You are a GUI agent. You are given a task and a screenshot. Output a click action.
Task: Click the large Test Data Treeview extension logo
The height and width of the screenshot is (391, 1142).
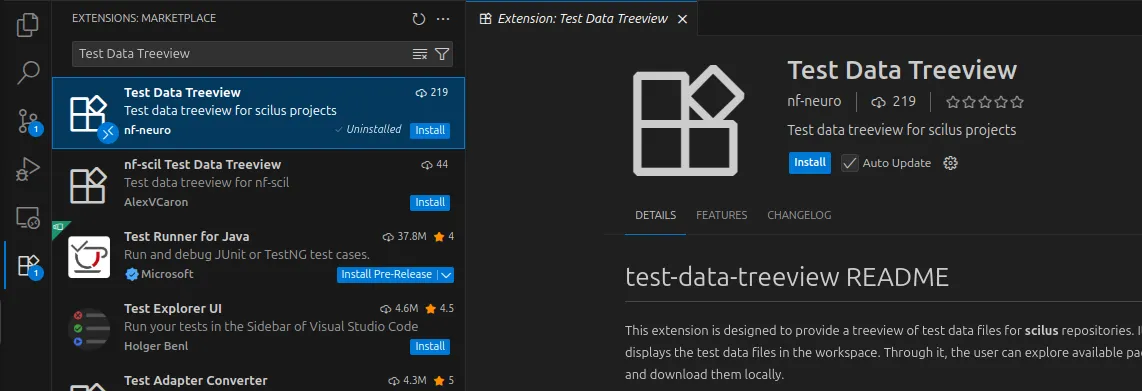[688, 121]
